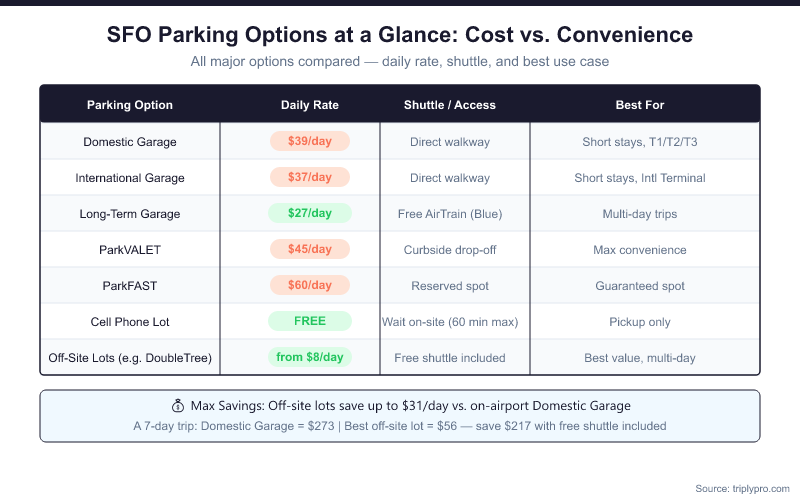This screenshot has height=500, width=800.
Task: Select the green FREE badge
Action: 310,321
